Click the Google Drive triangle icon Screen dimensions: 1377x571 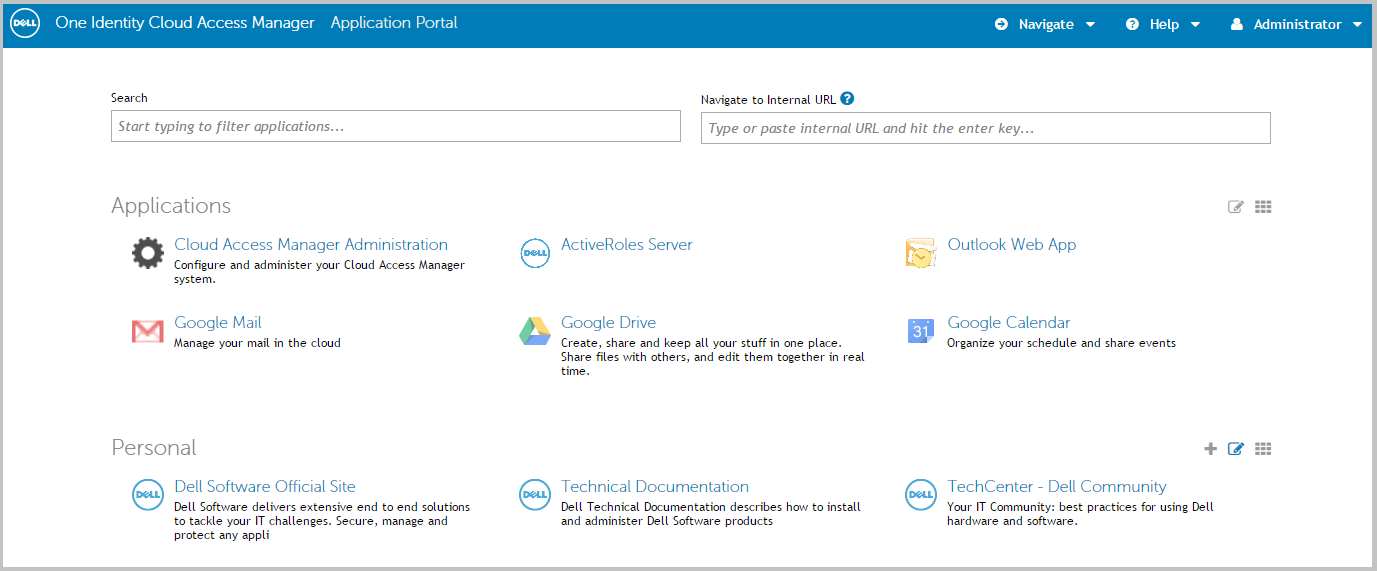(x=535, y=331)
